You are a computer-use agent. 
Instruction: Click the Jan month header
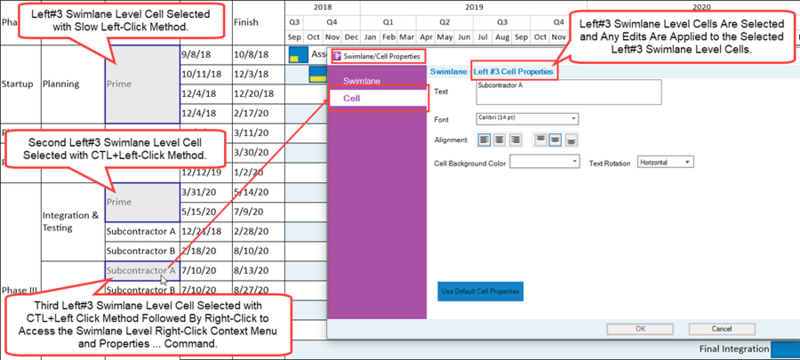[x=370, y=37]
